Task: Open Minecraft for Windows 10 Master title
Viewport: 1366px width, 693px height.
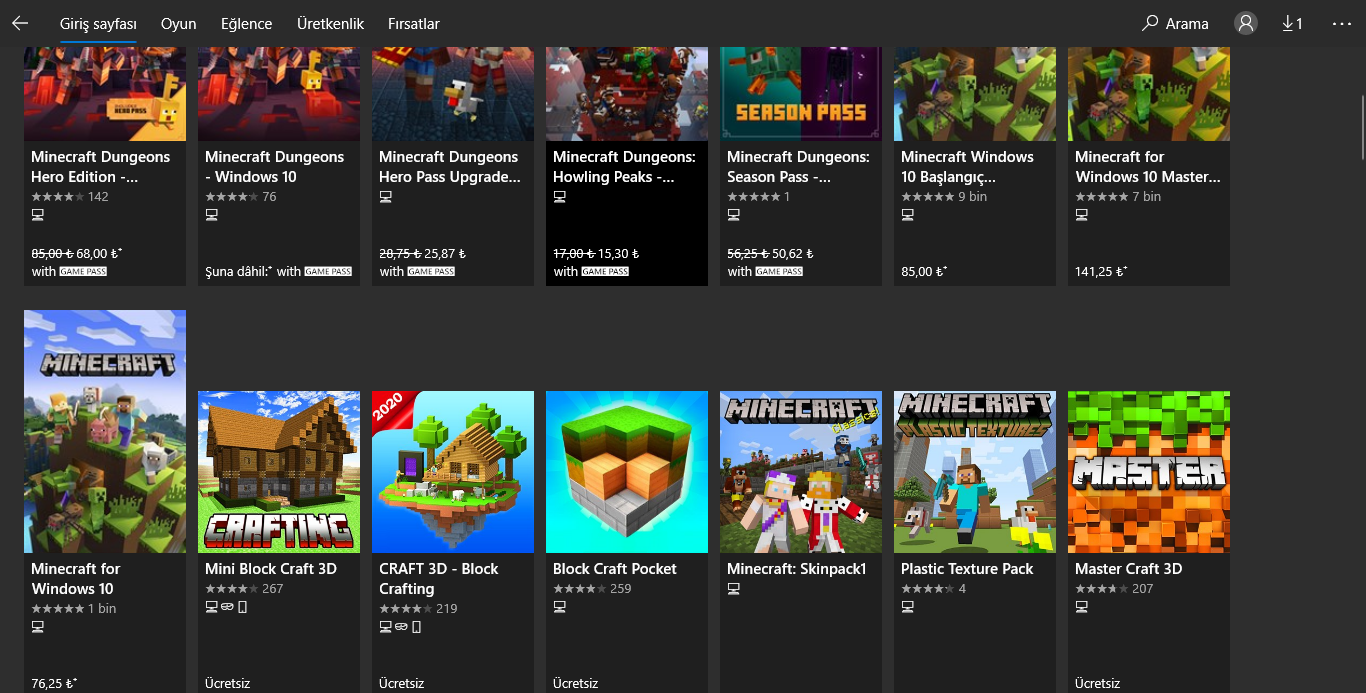Action: [1148, 166]
